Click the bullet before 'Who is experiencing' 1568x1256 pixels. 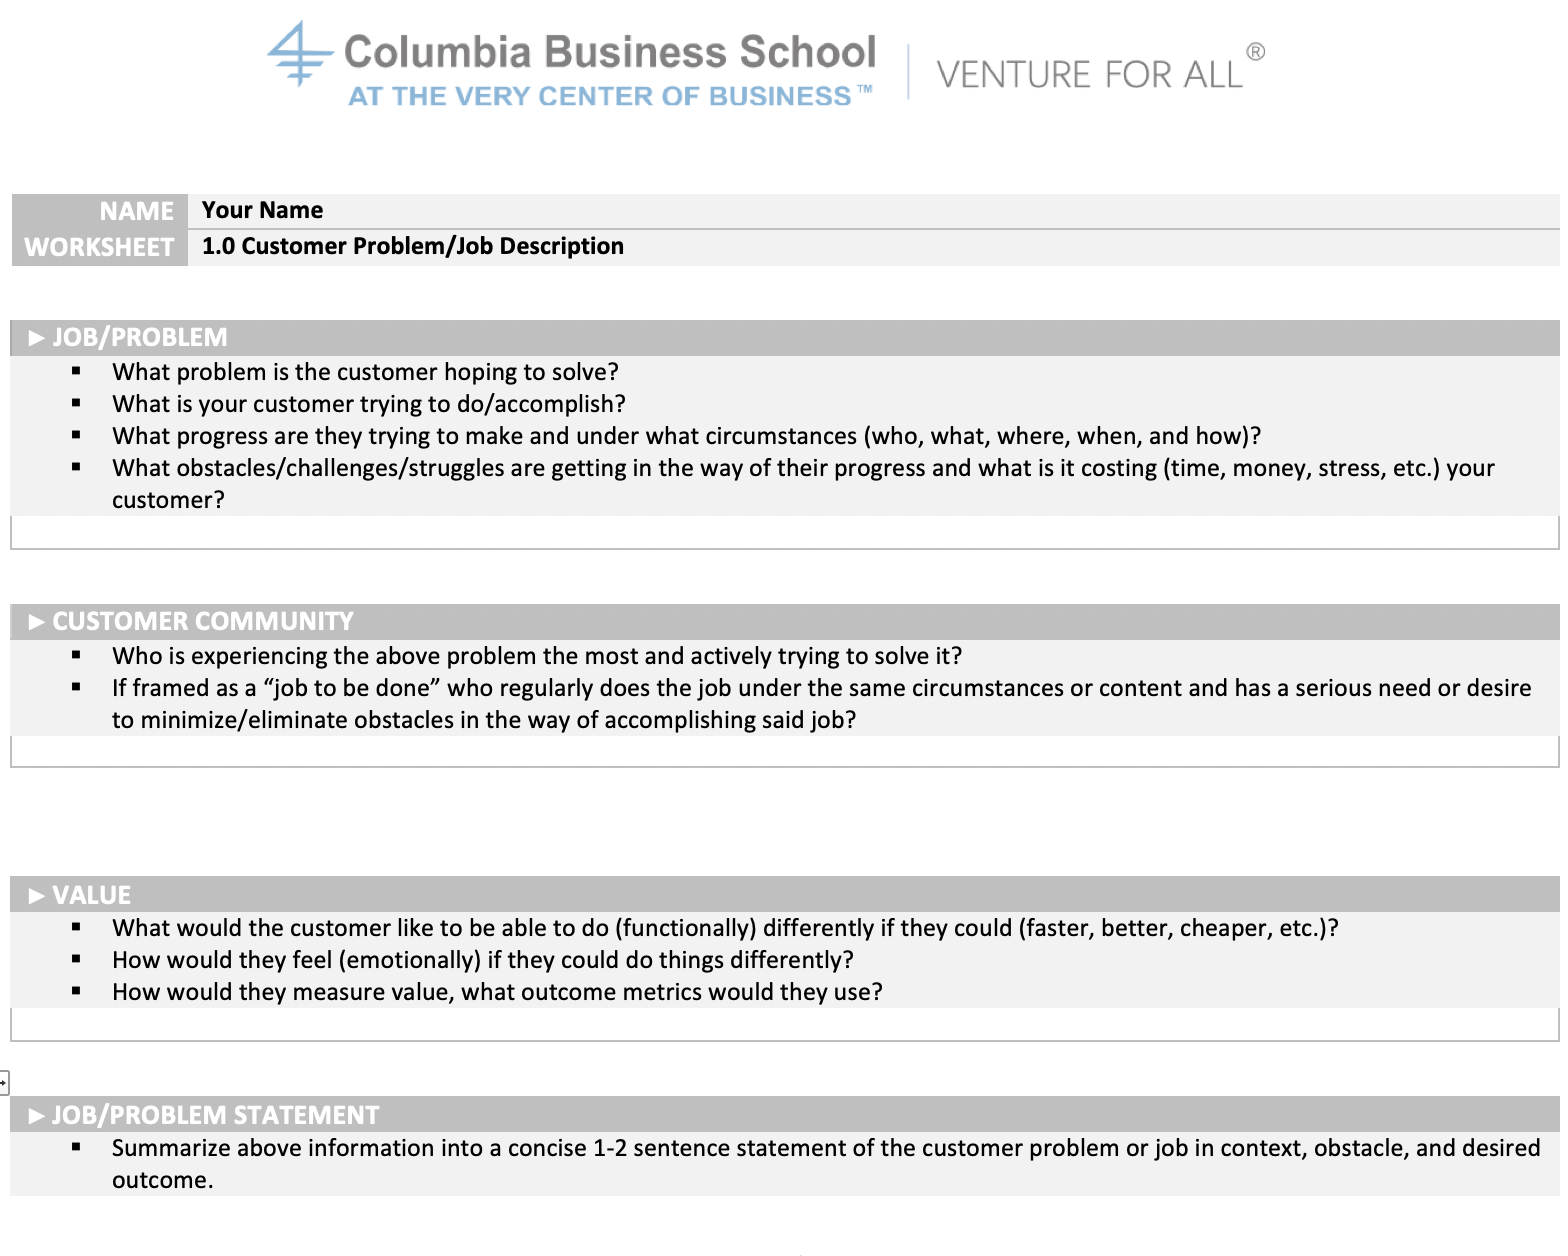point(76,655)
